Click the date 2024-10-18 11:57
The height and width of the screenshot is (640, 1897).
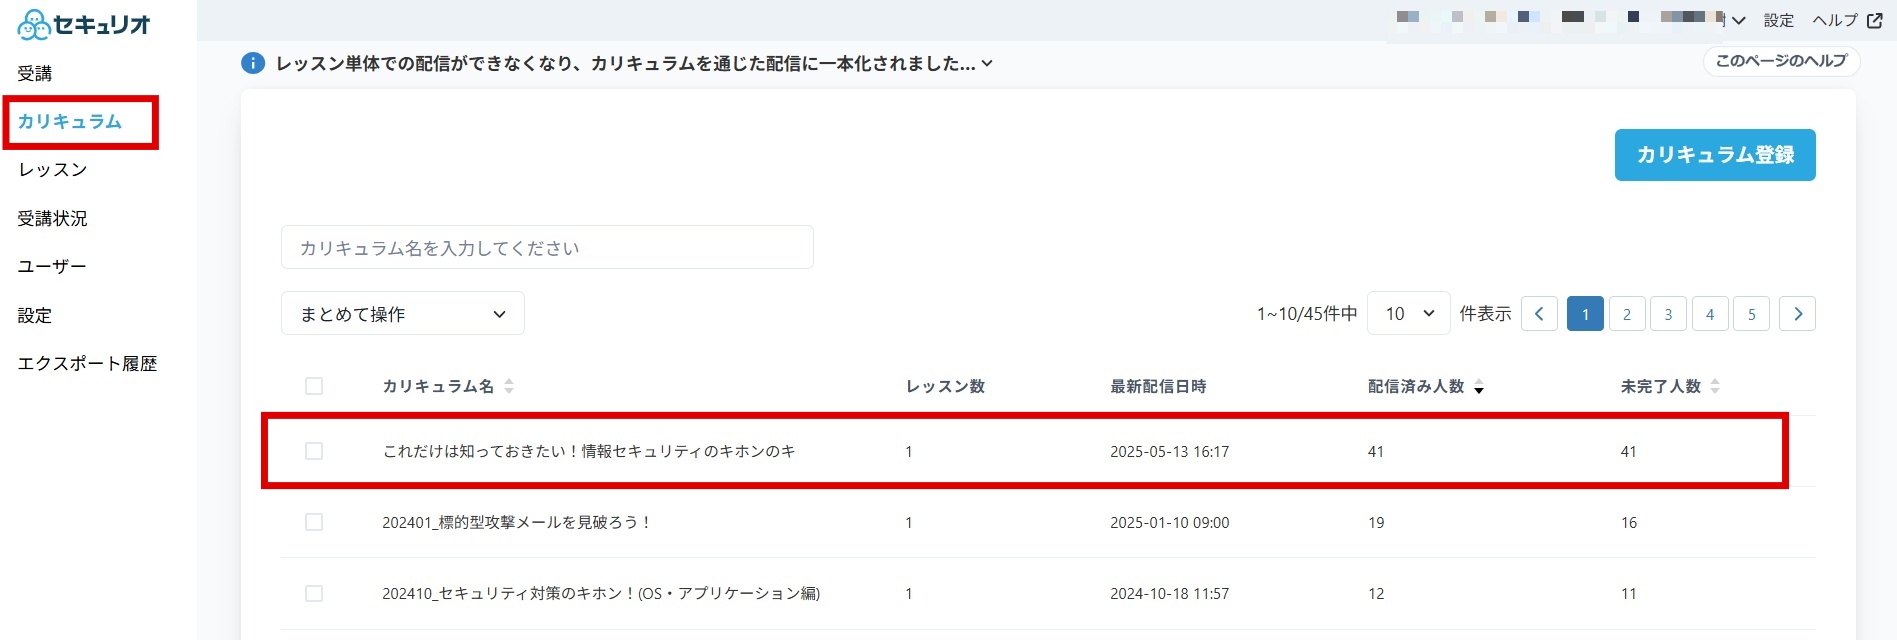click(1169, 593)
